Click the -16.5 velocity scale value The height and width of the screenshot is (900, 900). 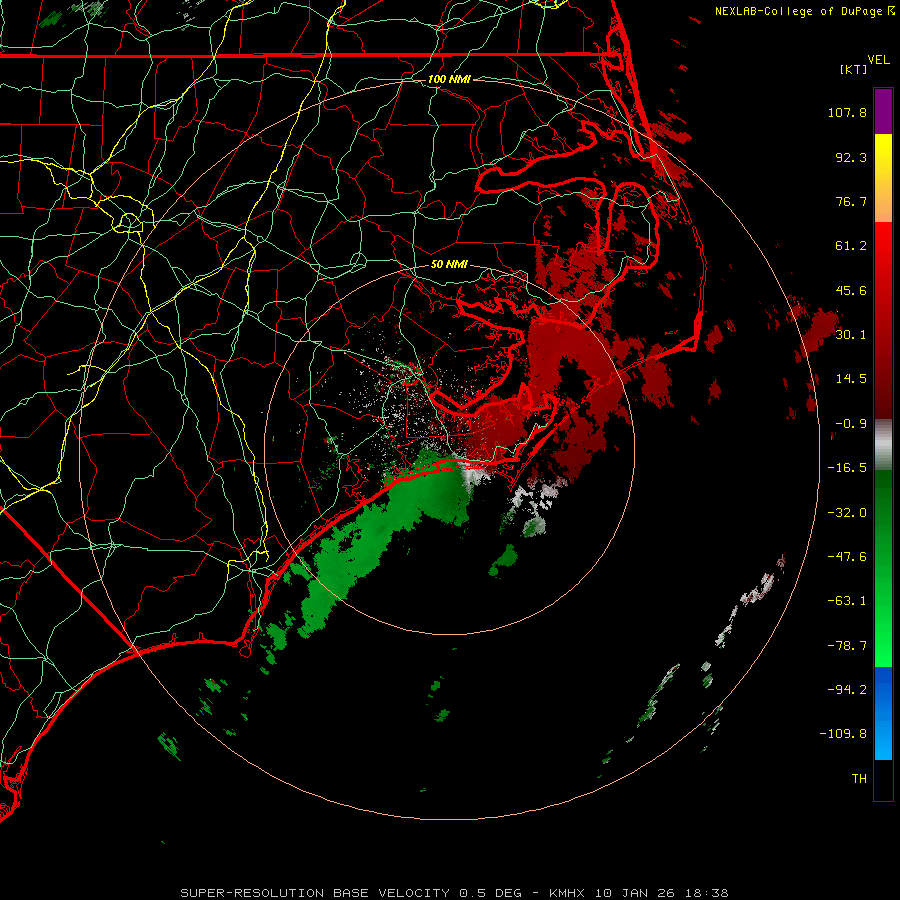click(x=847, y=468)
